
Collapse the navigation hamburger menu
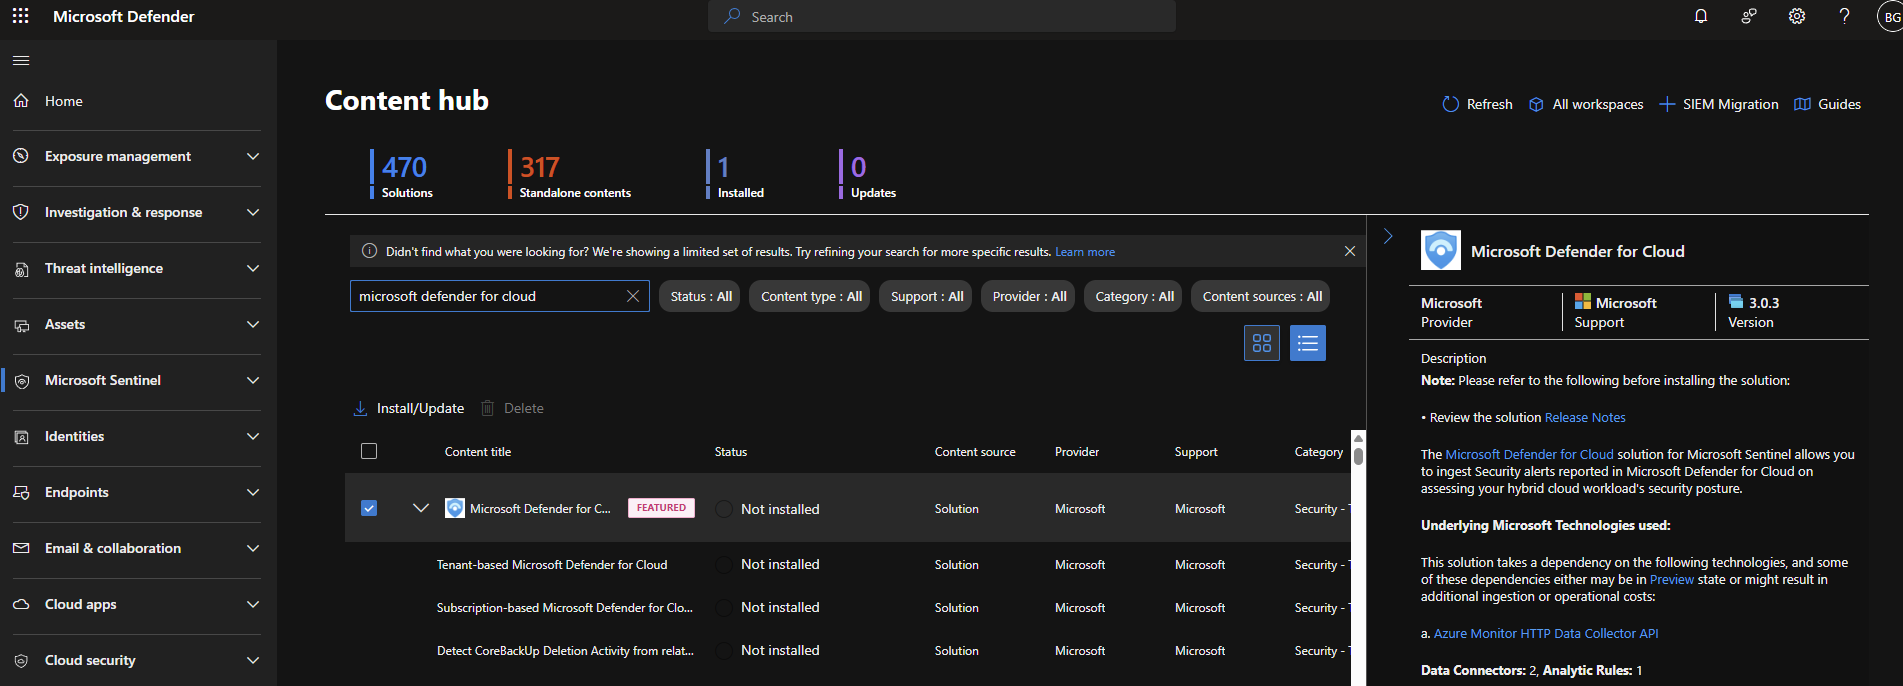(21, 61)
